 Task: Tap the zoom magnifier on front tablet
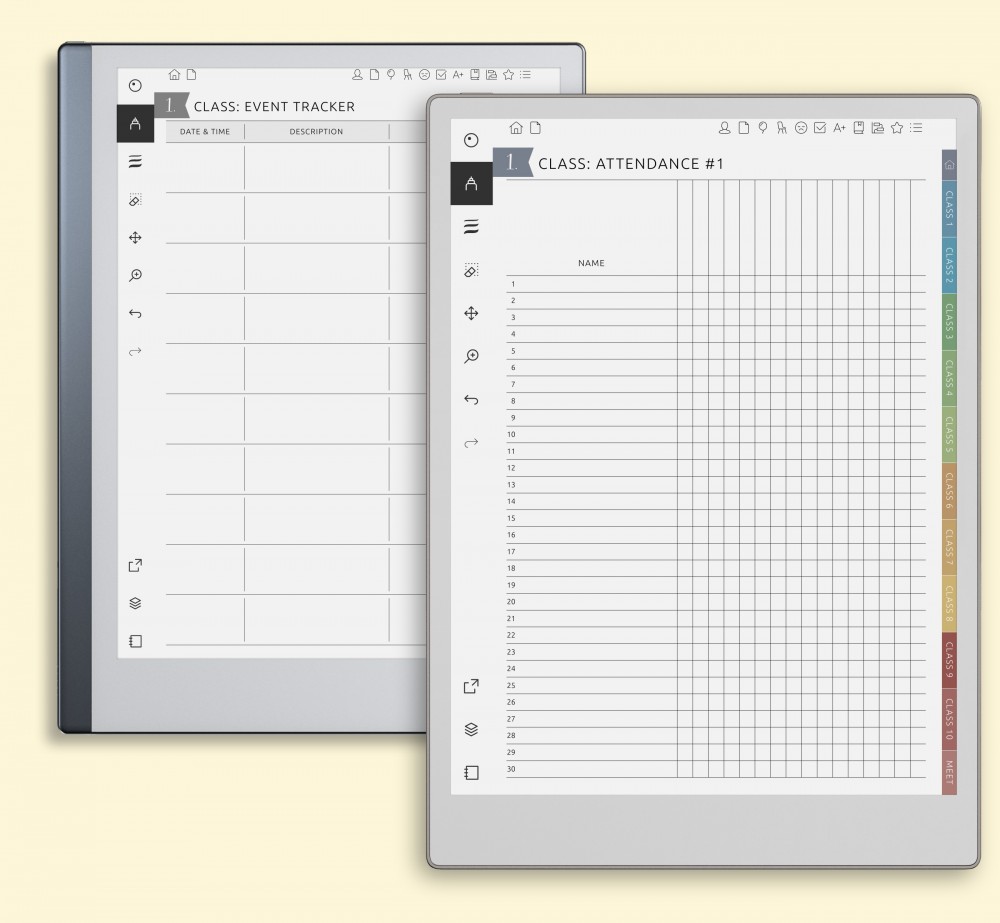pos(471,356)
